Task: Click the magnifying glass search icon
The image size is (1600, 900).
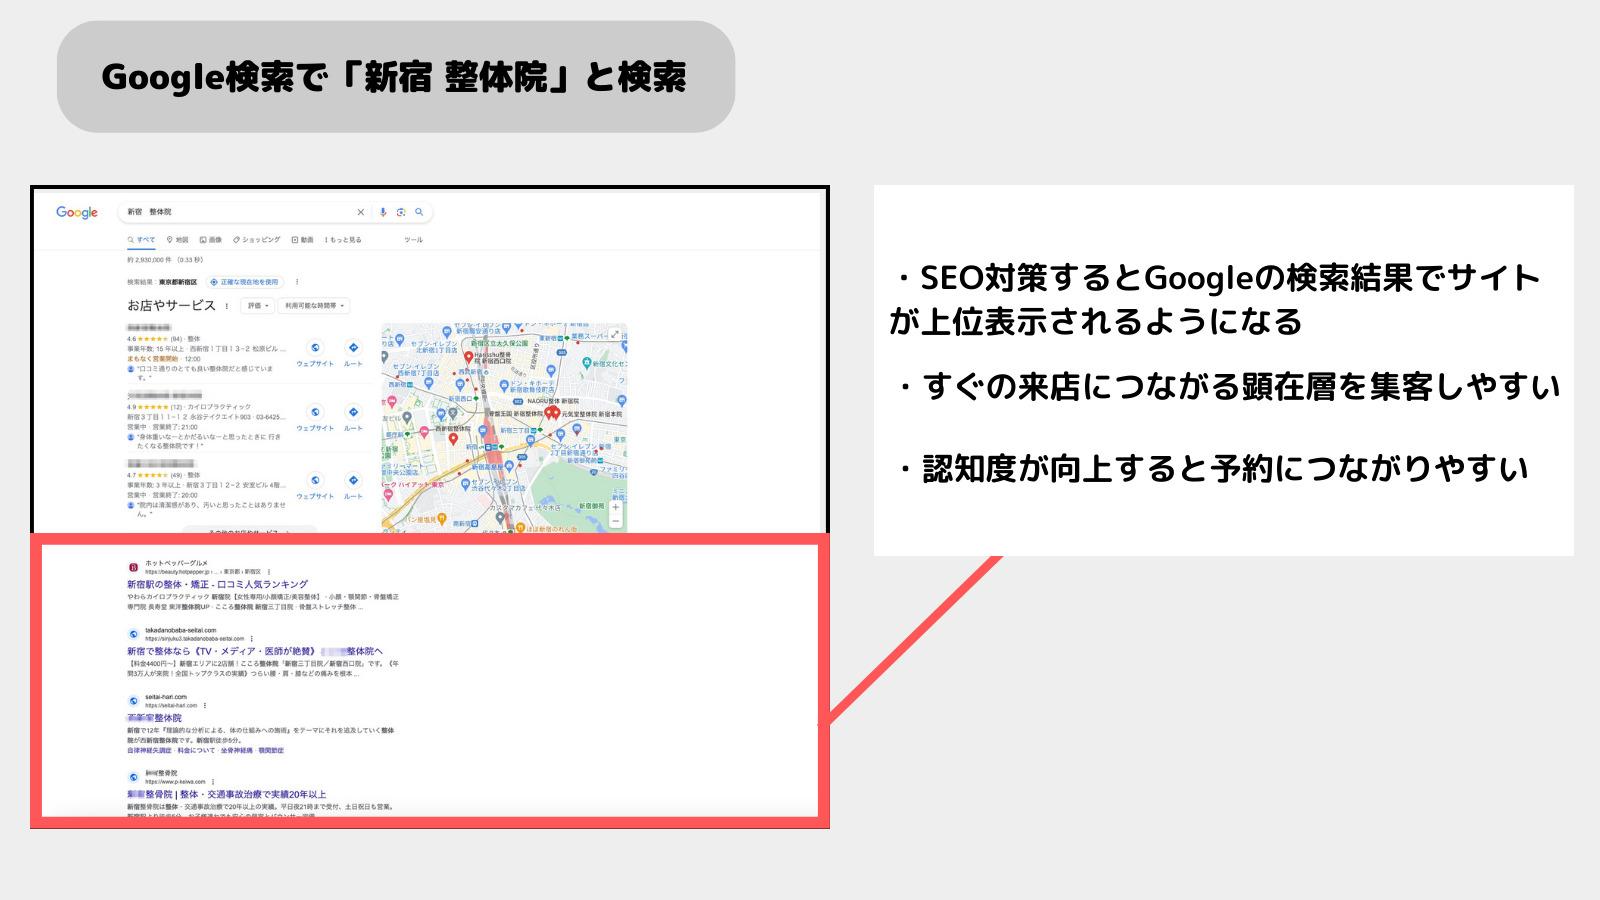Action: click(x=419, y=213)
